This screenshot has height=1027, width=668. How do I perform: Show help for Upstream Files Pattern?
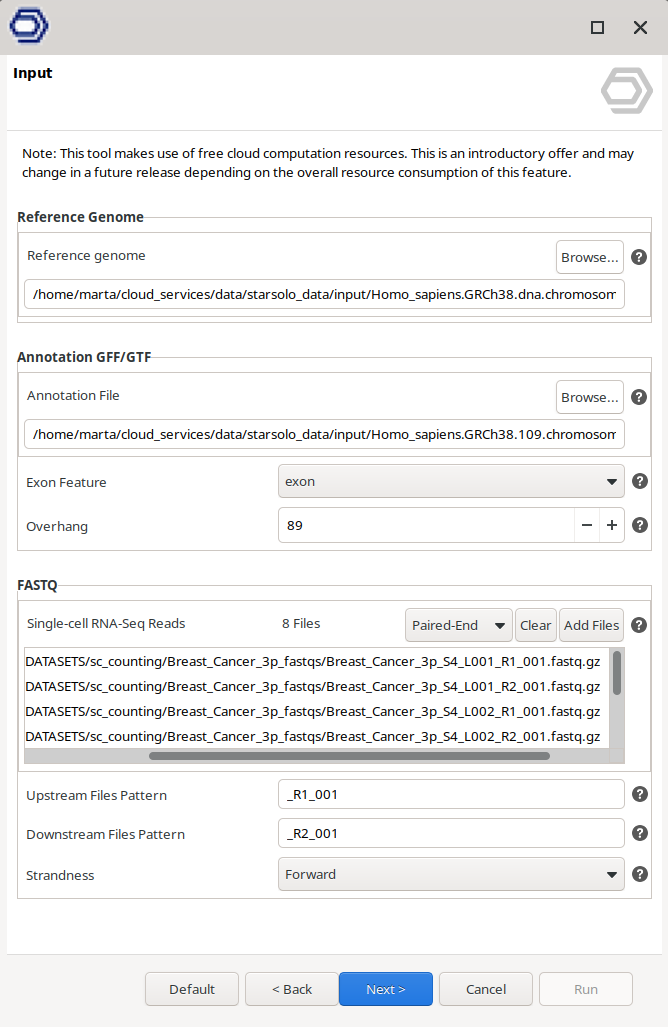(x=639, y=795)
